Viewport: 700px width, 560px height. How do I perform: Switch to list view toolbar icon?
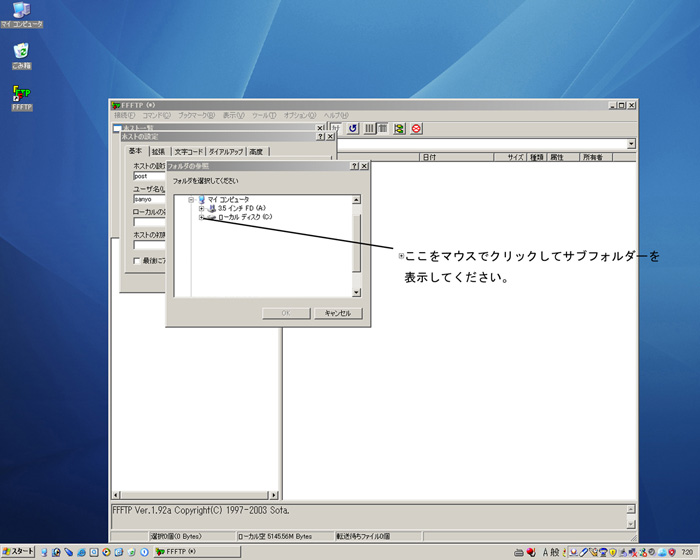(x=369, y=129)
